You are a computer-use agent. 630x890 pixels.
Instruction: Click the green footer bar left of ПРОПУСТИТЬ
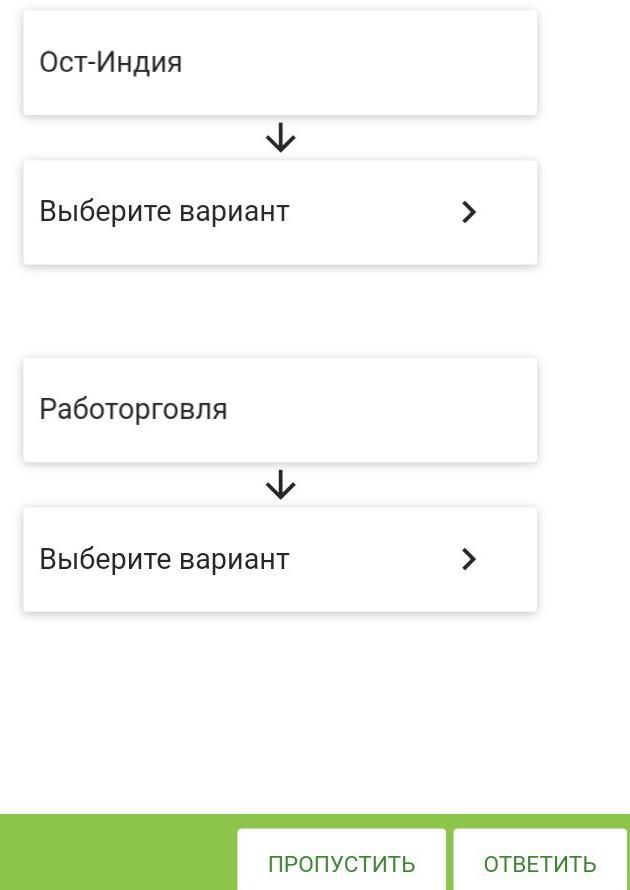click(115, 853)
